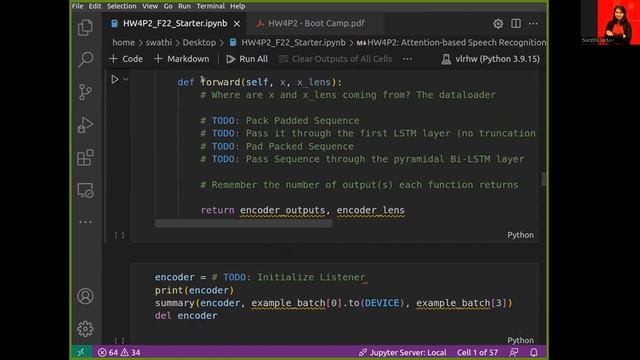Open the Problems panel from the error count 64
Screen dimensions: 640x360
coord(108,352)
